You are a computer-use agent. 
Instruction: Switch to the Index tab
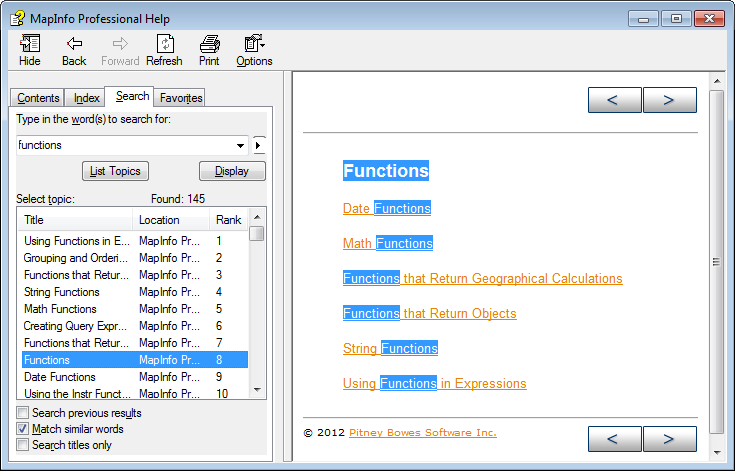pyautogui.click(x=86, y=97)
